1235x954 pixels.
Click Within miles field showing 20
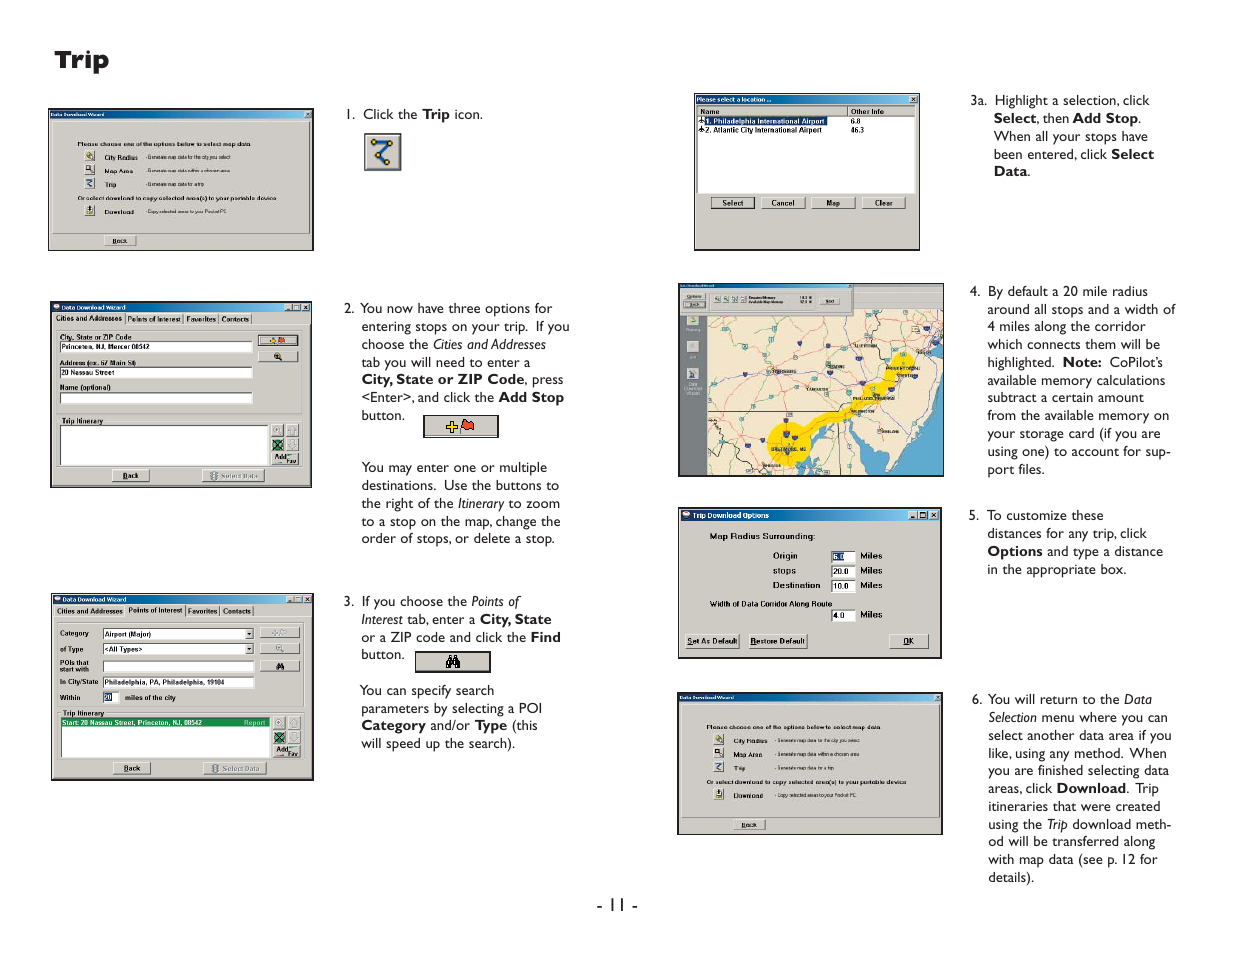111,698
